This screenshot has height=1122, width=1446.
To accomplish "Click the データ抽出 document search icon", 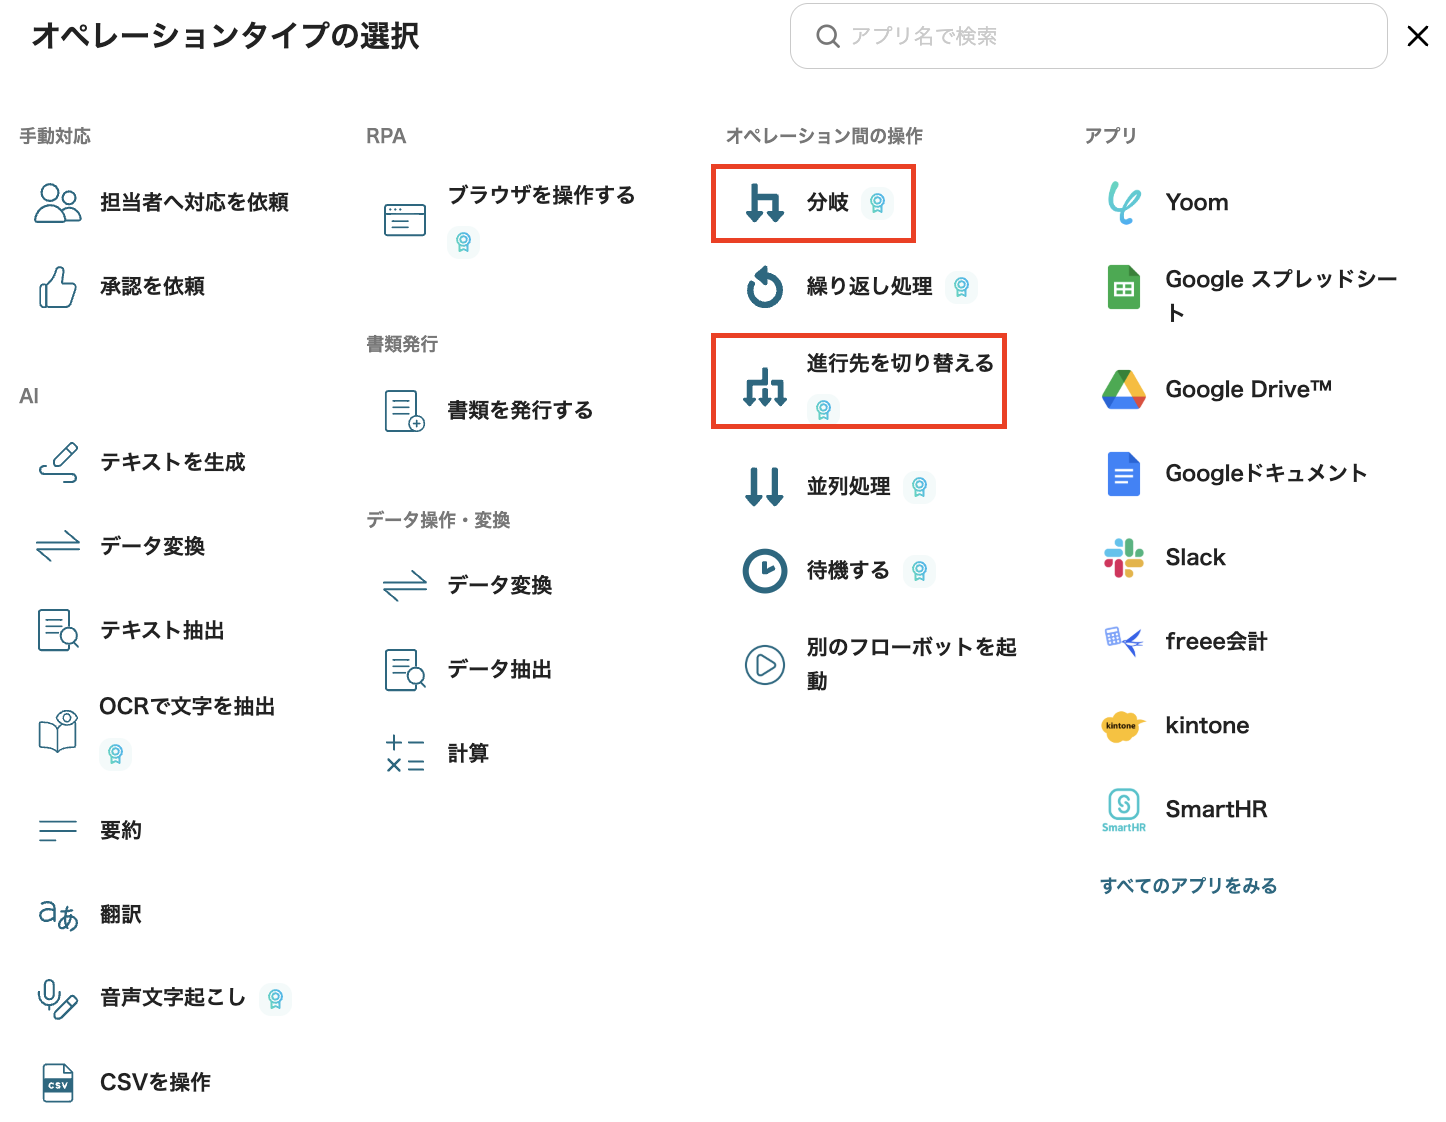I will [405, 670].
